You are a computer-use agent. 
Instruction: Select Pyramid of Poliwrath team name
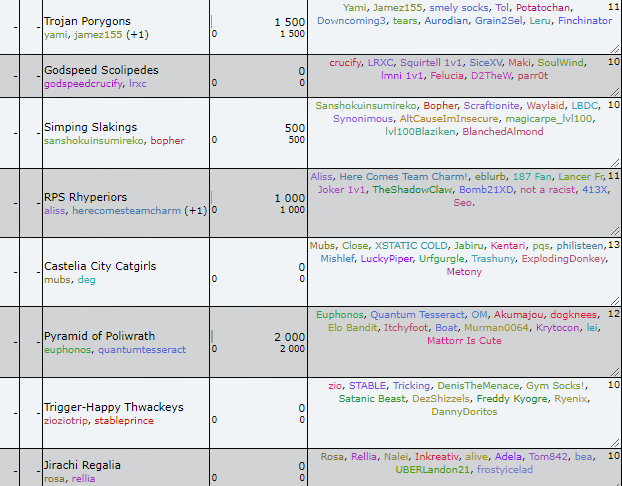pyautogui.click(x=99, y=336)
